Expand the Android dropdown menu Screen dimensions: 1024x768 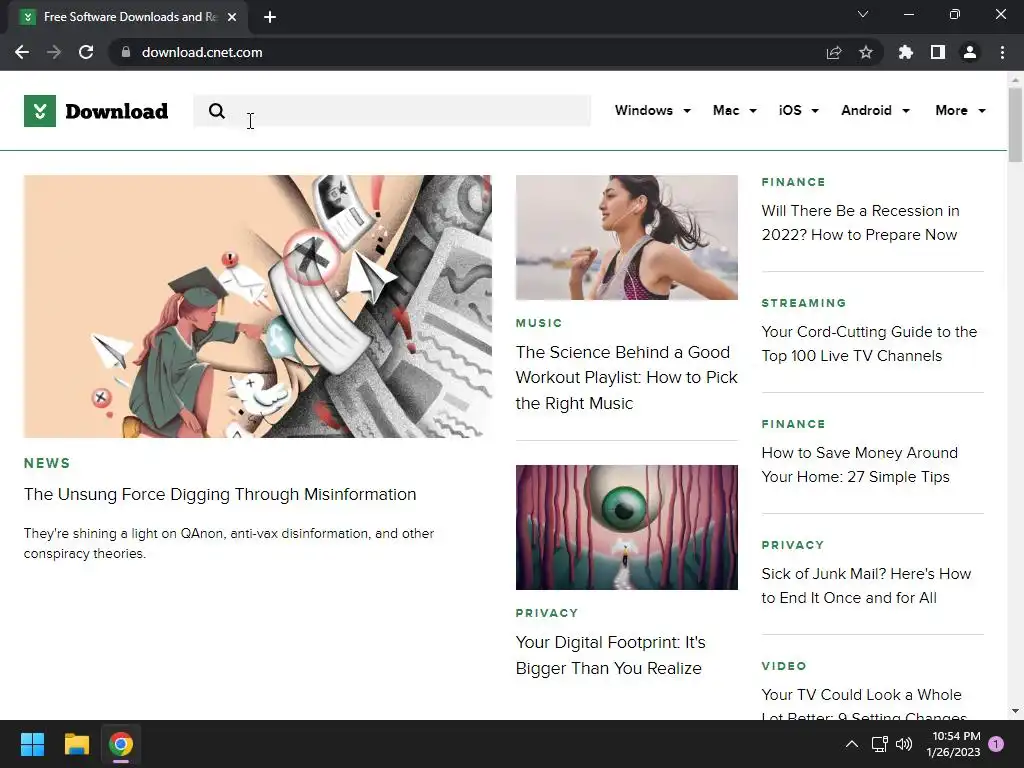pos(875,110)
